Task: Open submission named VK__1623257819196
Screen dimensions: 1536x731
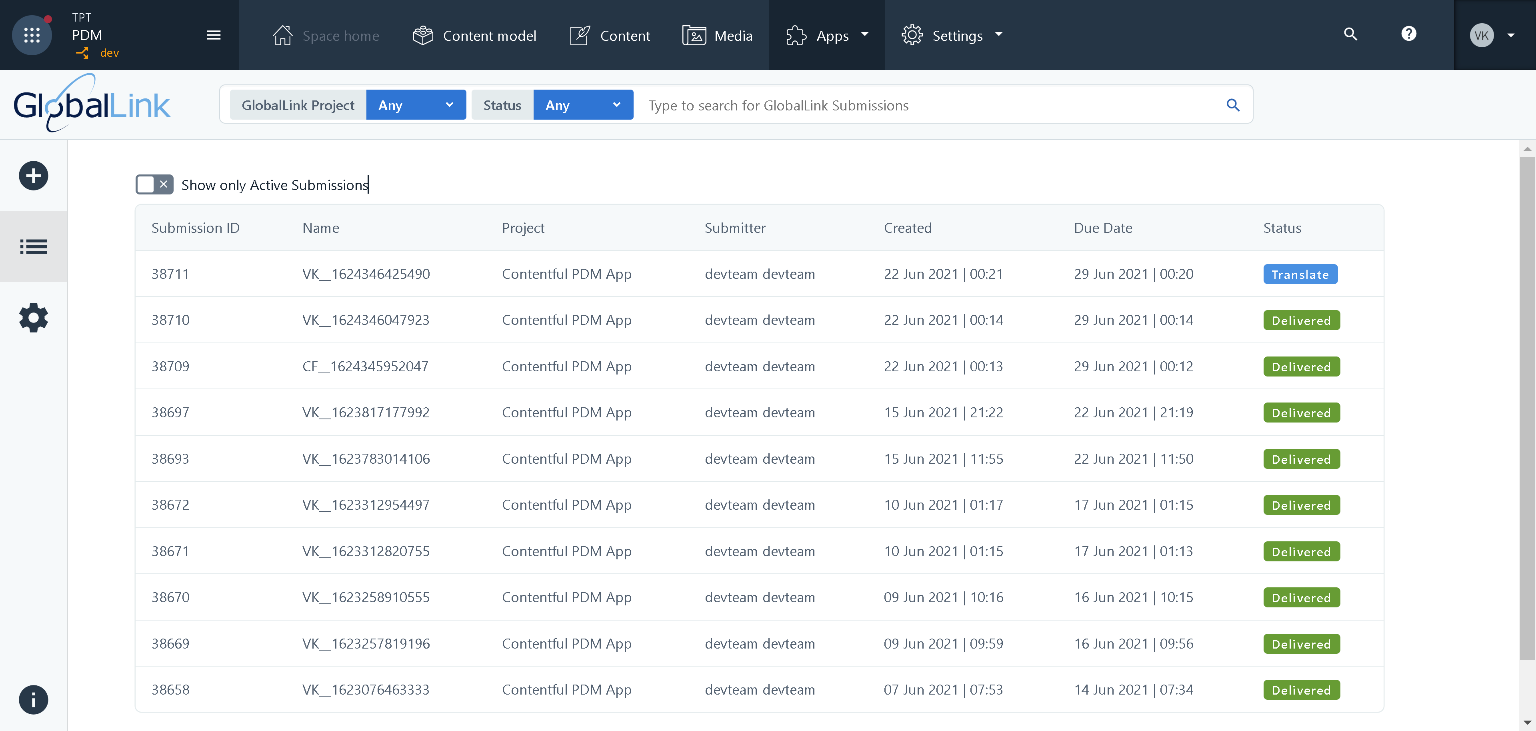Action: [x=366, y=644]
